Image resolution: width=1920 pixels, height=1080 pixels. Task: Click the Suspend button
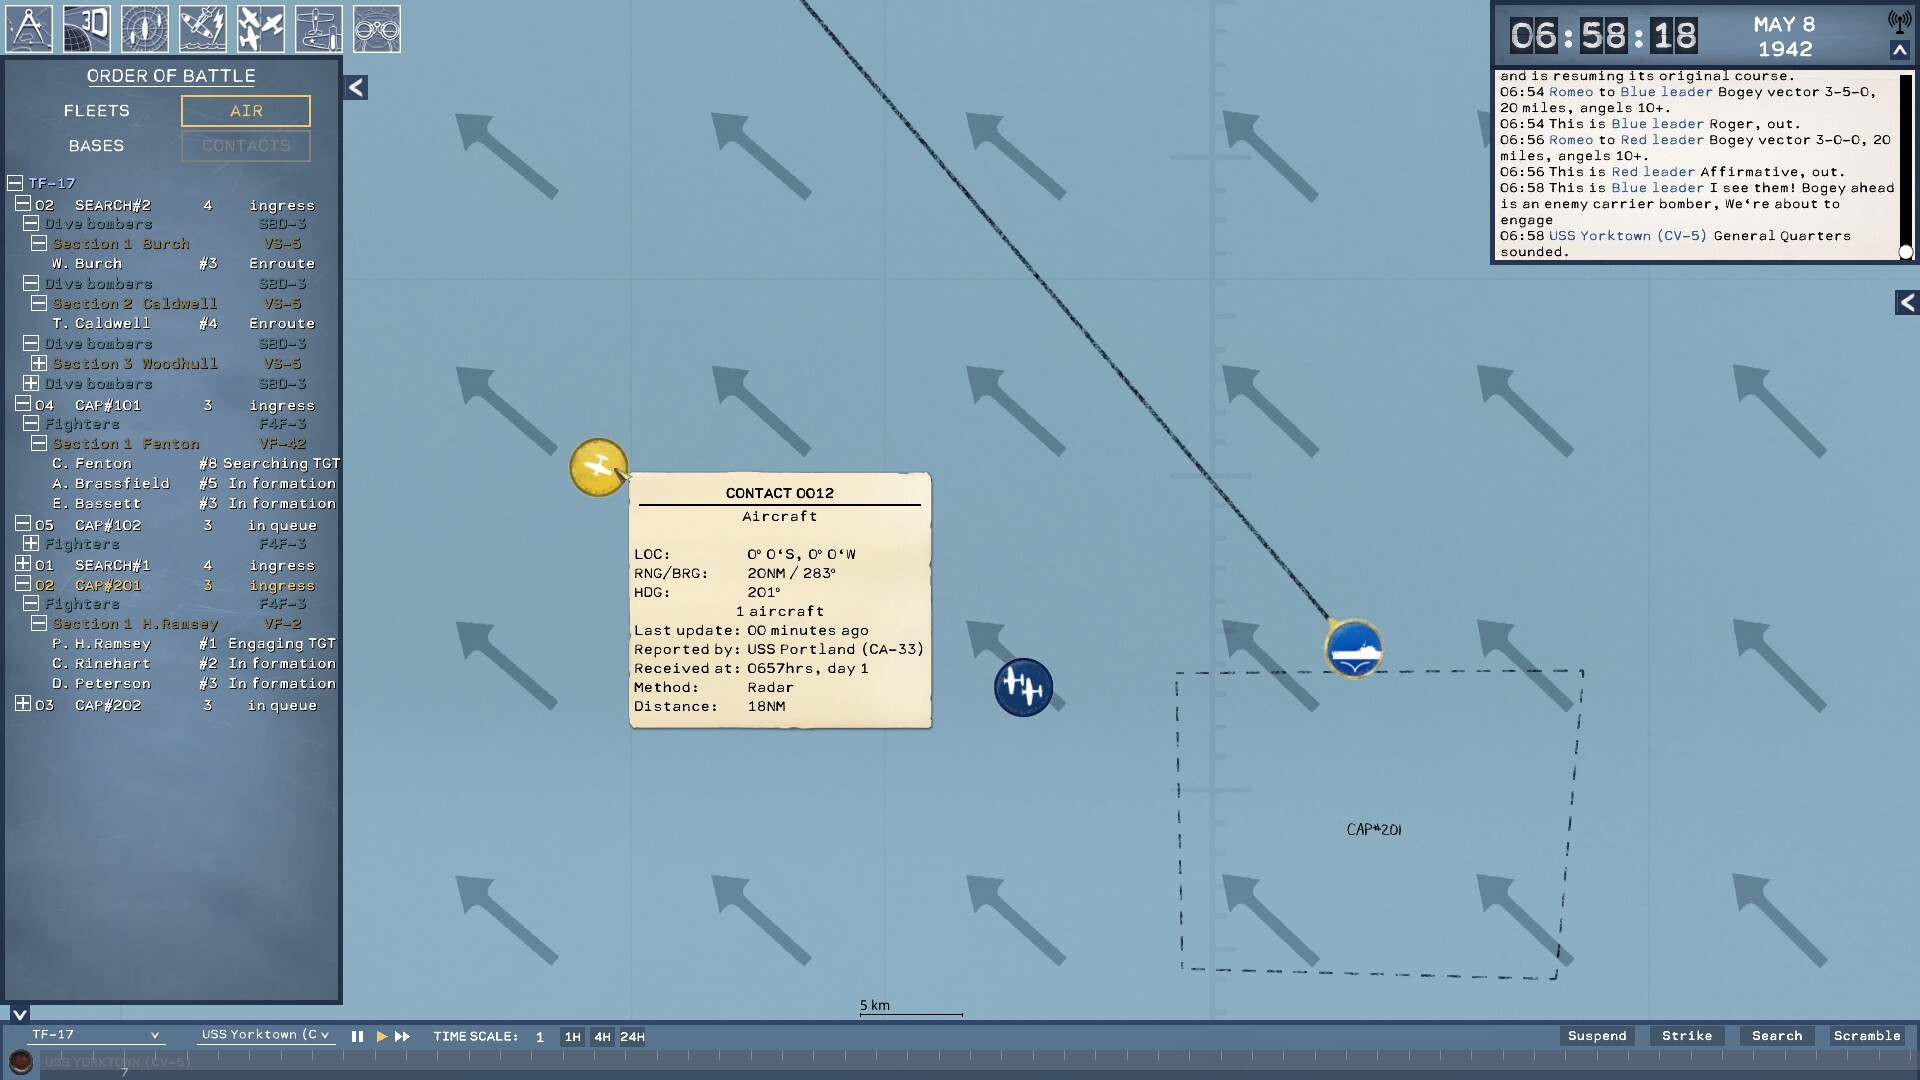click(1597, 1036)
